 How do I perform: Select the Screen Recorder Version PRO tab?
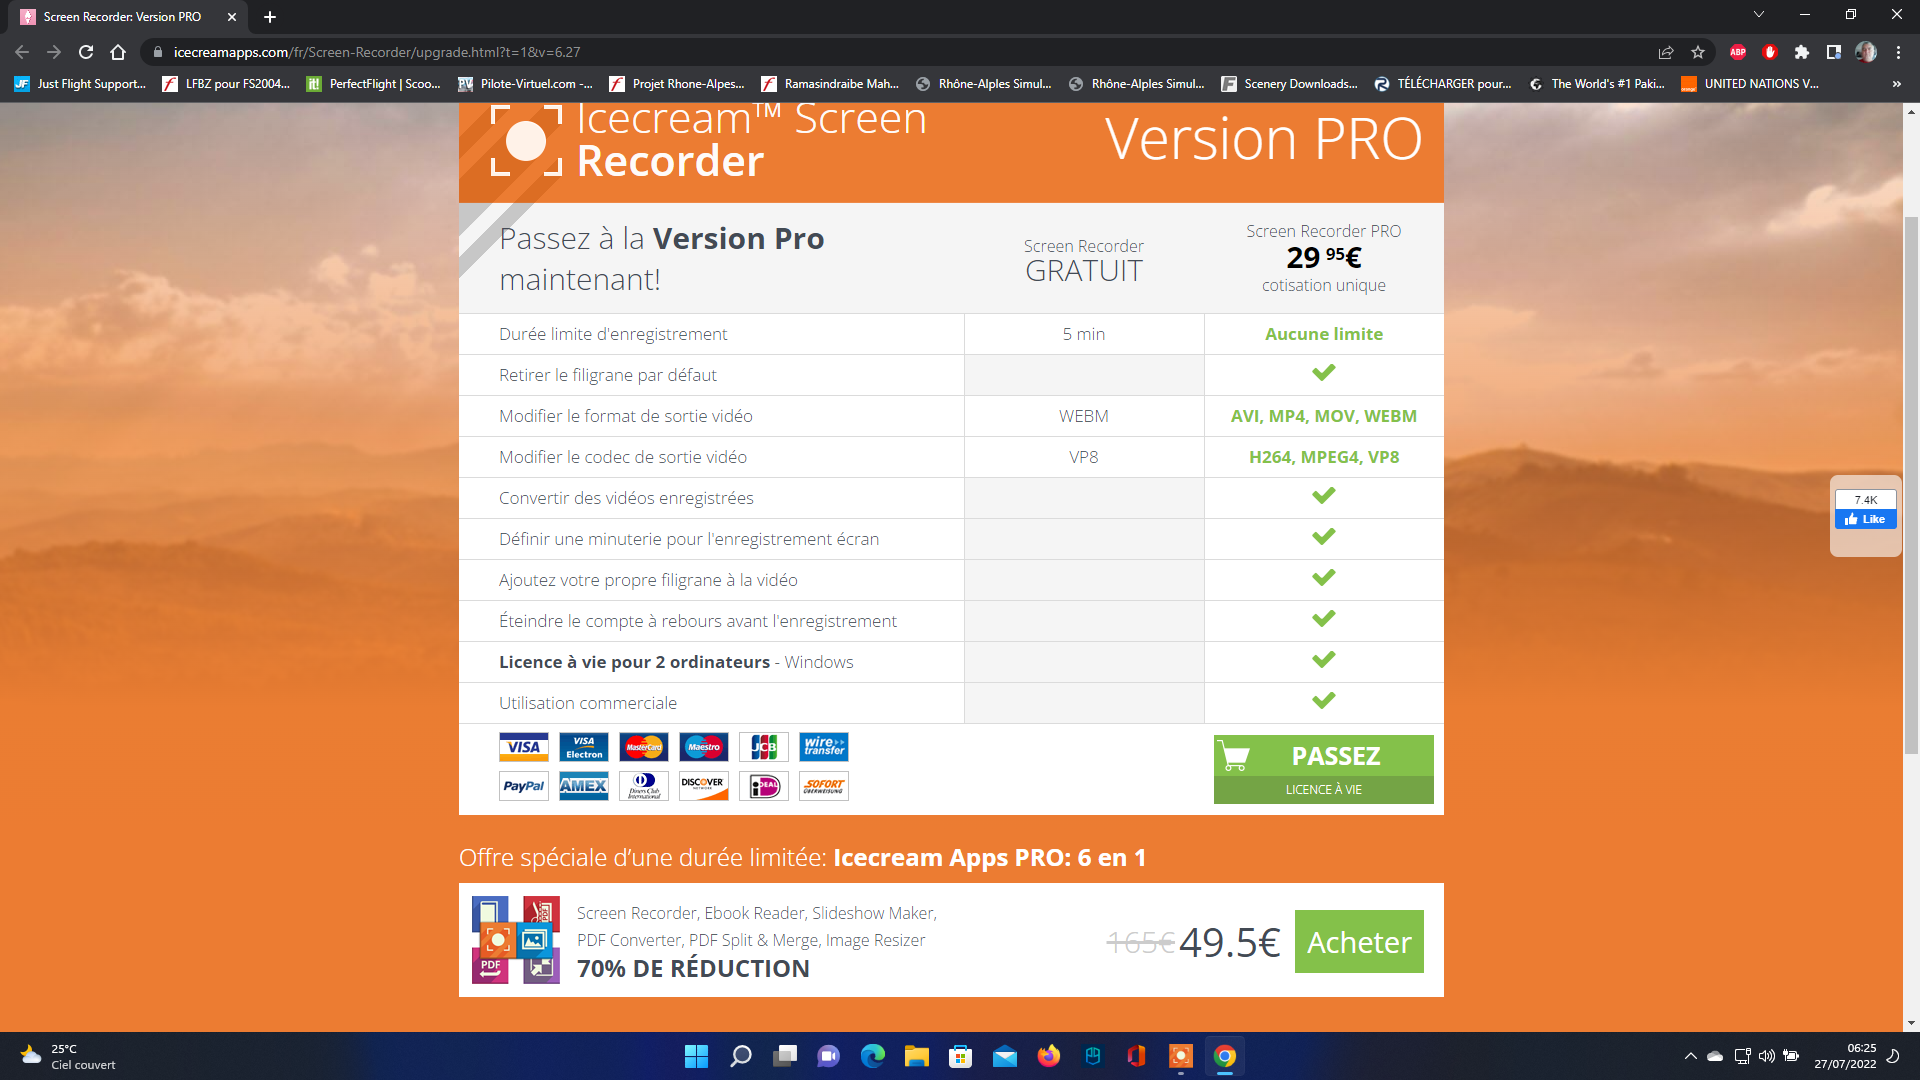click(122, 17)
